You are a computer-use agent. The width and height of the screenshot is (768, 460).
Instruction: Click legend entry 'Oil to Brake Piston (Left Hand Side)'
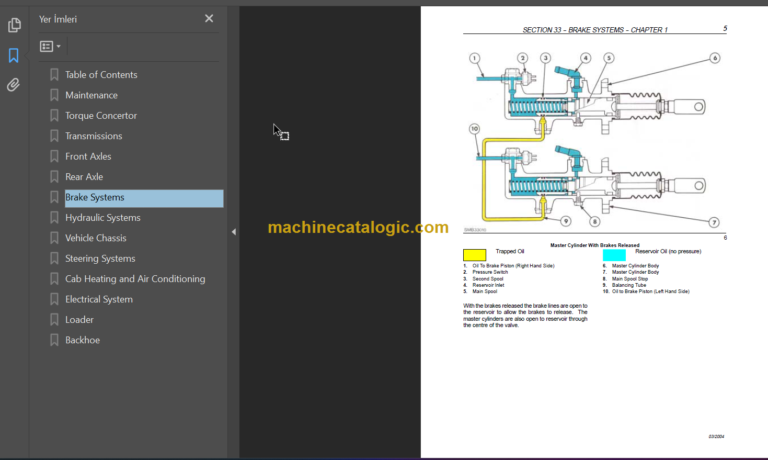click(650, 291)
